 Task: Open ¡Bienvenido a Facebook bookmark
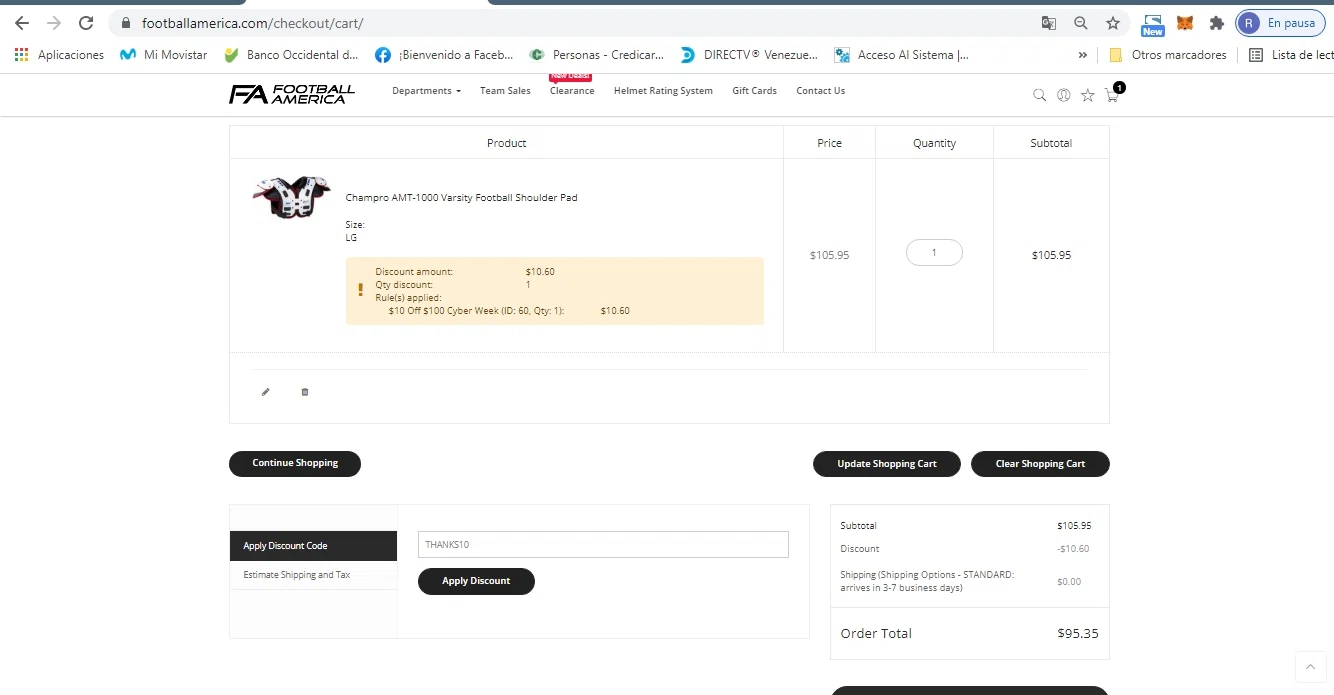click(x=444, y=55)
